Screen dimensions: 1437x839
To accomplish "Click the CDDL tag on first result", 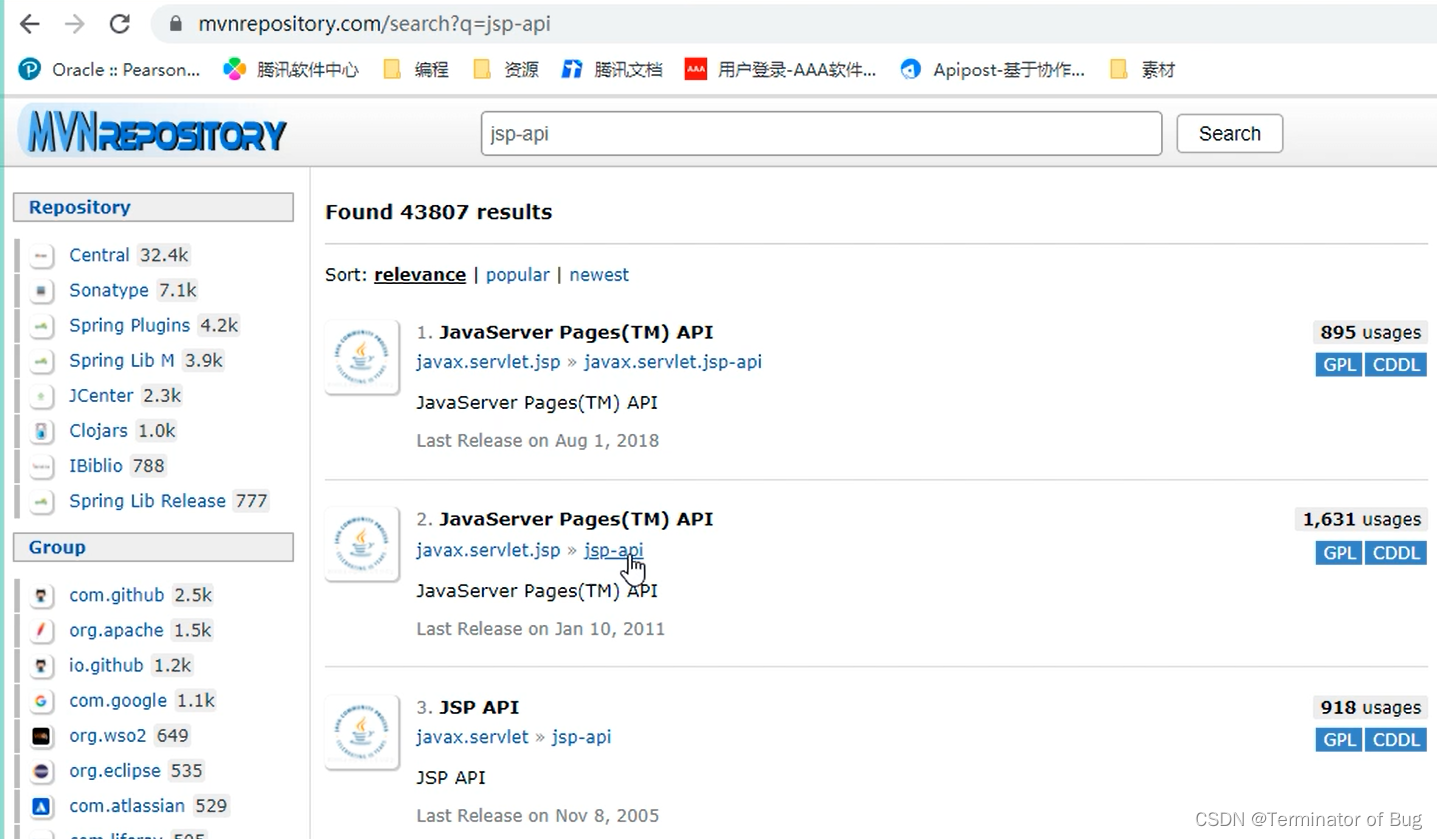I will 1396,365.
